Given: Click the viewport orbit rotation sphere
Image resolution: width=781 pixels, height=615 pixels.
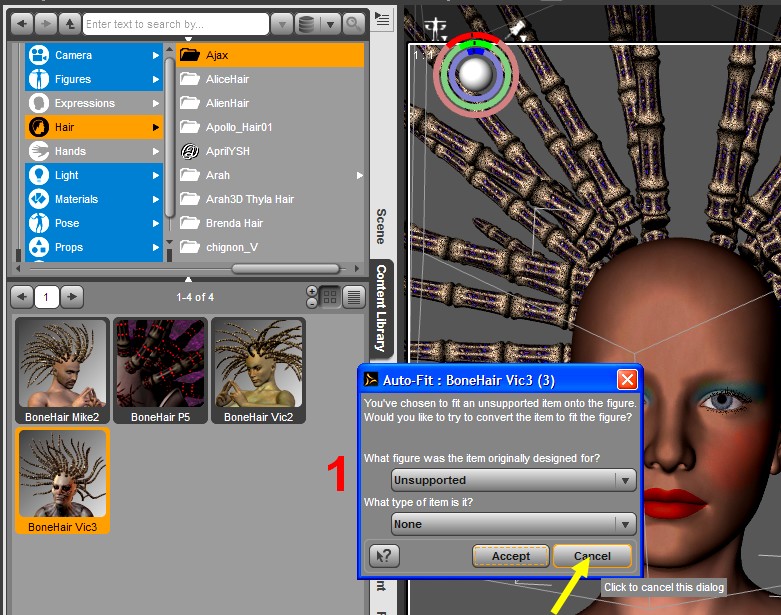Looking at the screenshot, I should [x=476, y=75].
